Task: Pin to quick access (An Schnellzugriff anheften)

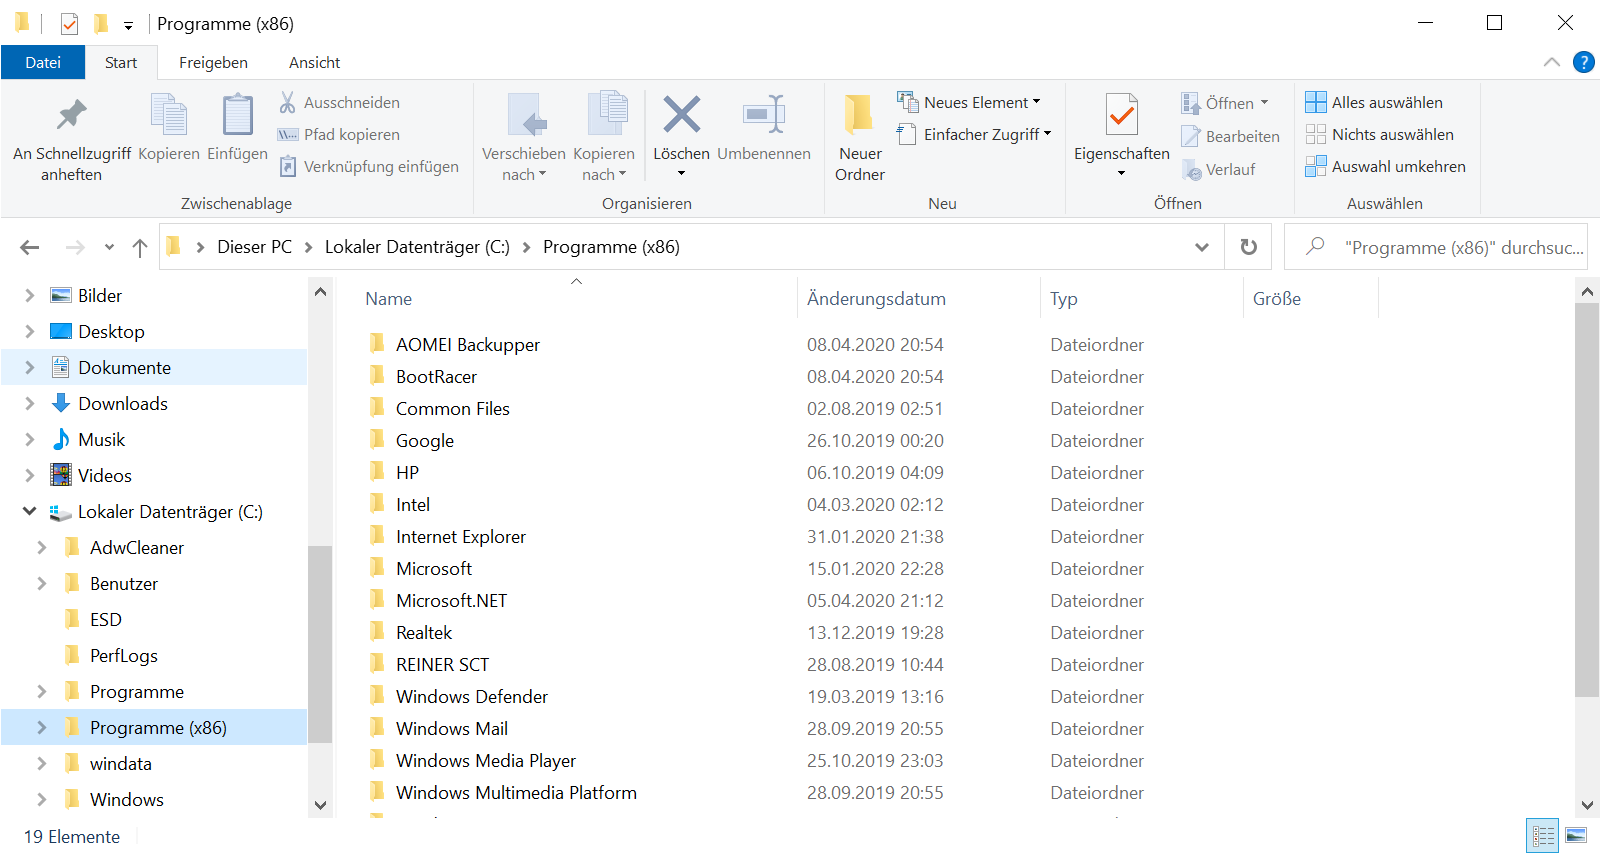Action: 71,138
